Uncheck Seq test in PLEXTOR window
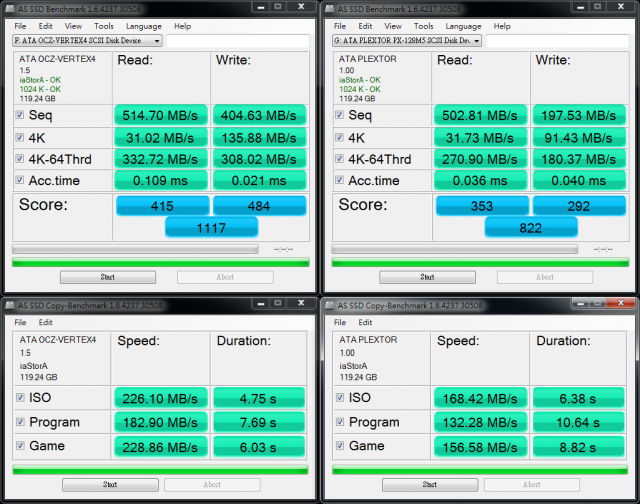The width and height of the screenshot is (640, 504). [x=339, y=115]
